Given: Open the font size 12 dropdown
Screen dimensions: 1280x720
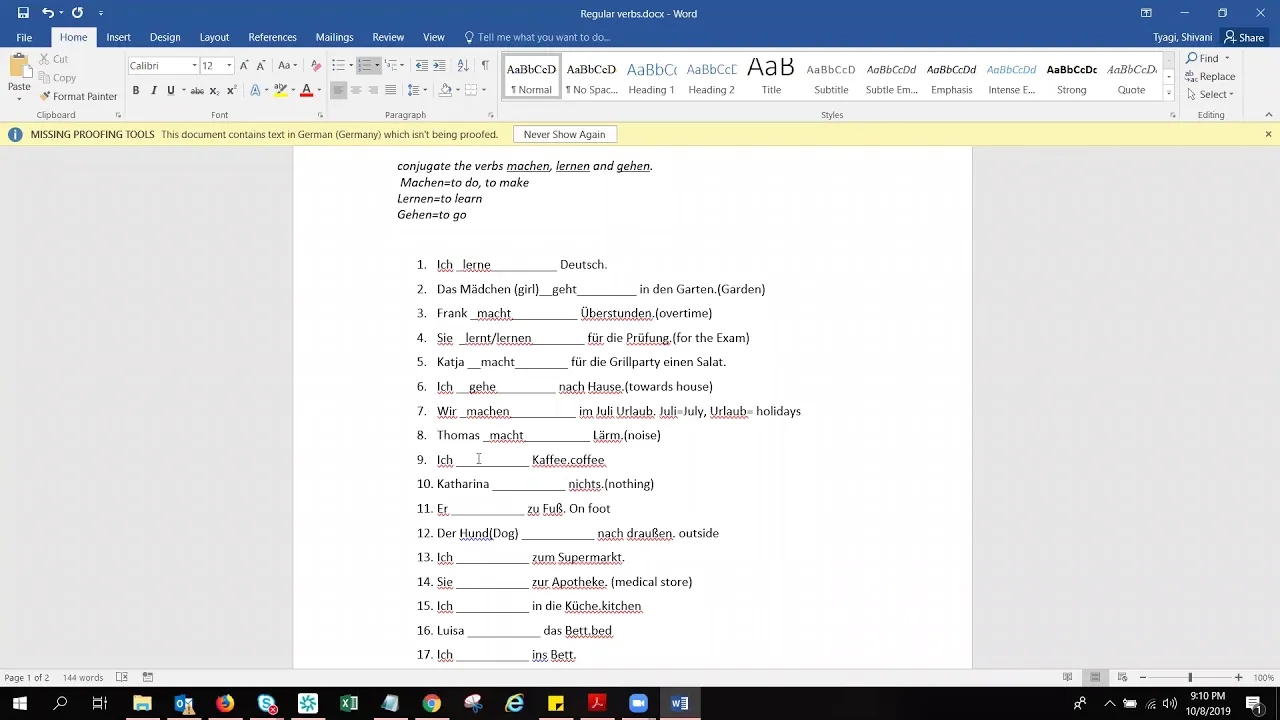Looking at the screenshot, I should (229, 66).
